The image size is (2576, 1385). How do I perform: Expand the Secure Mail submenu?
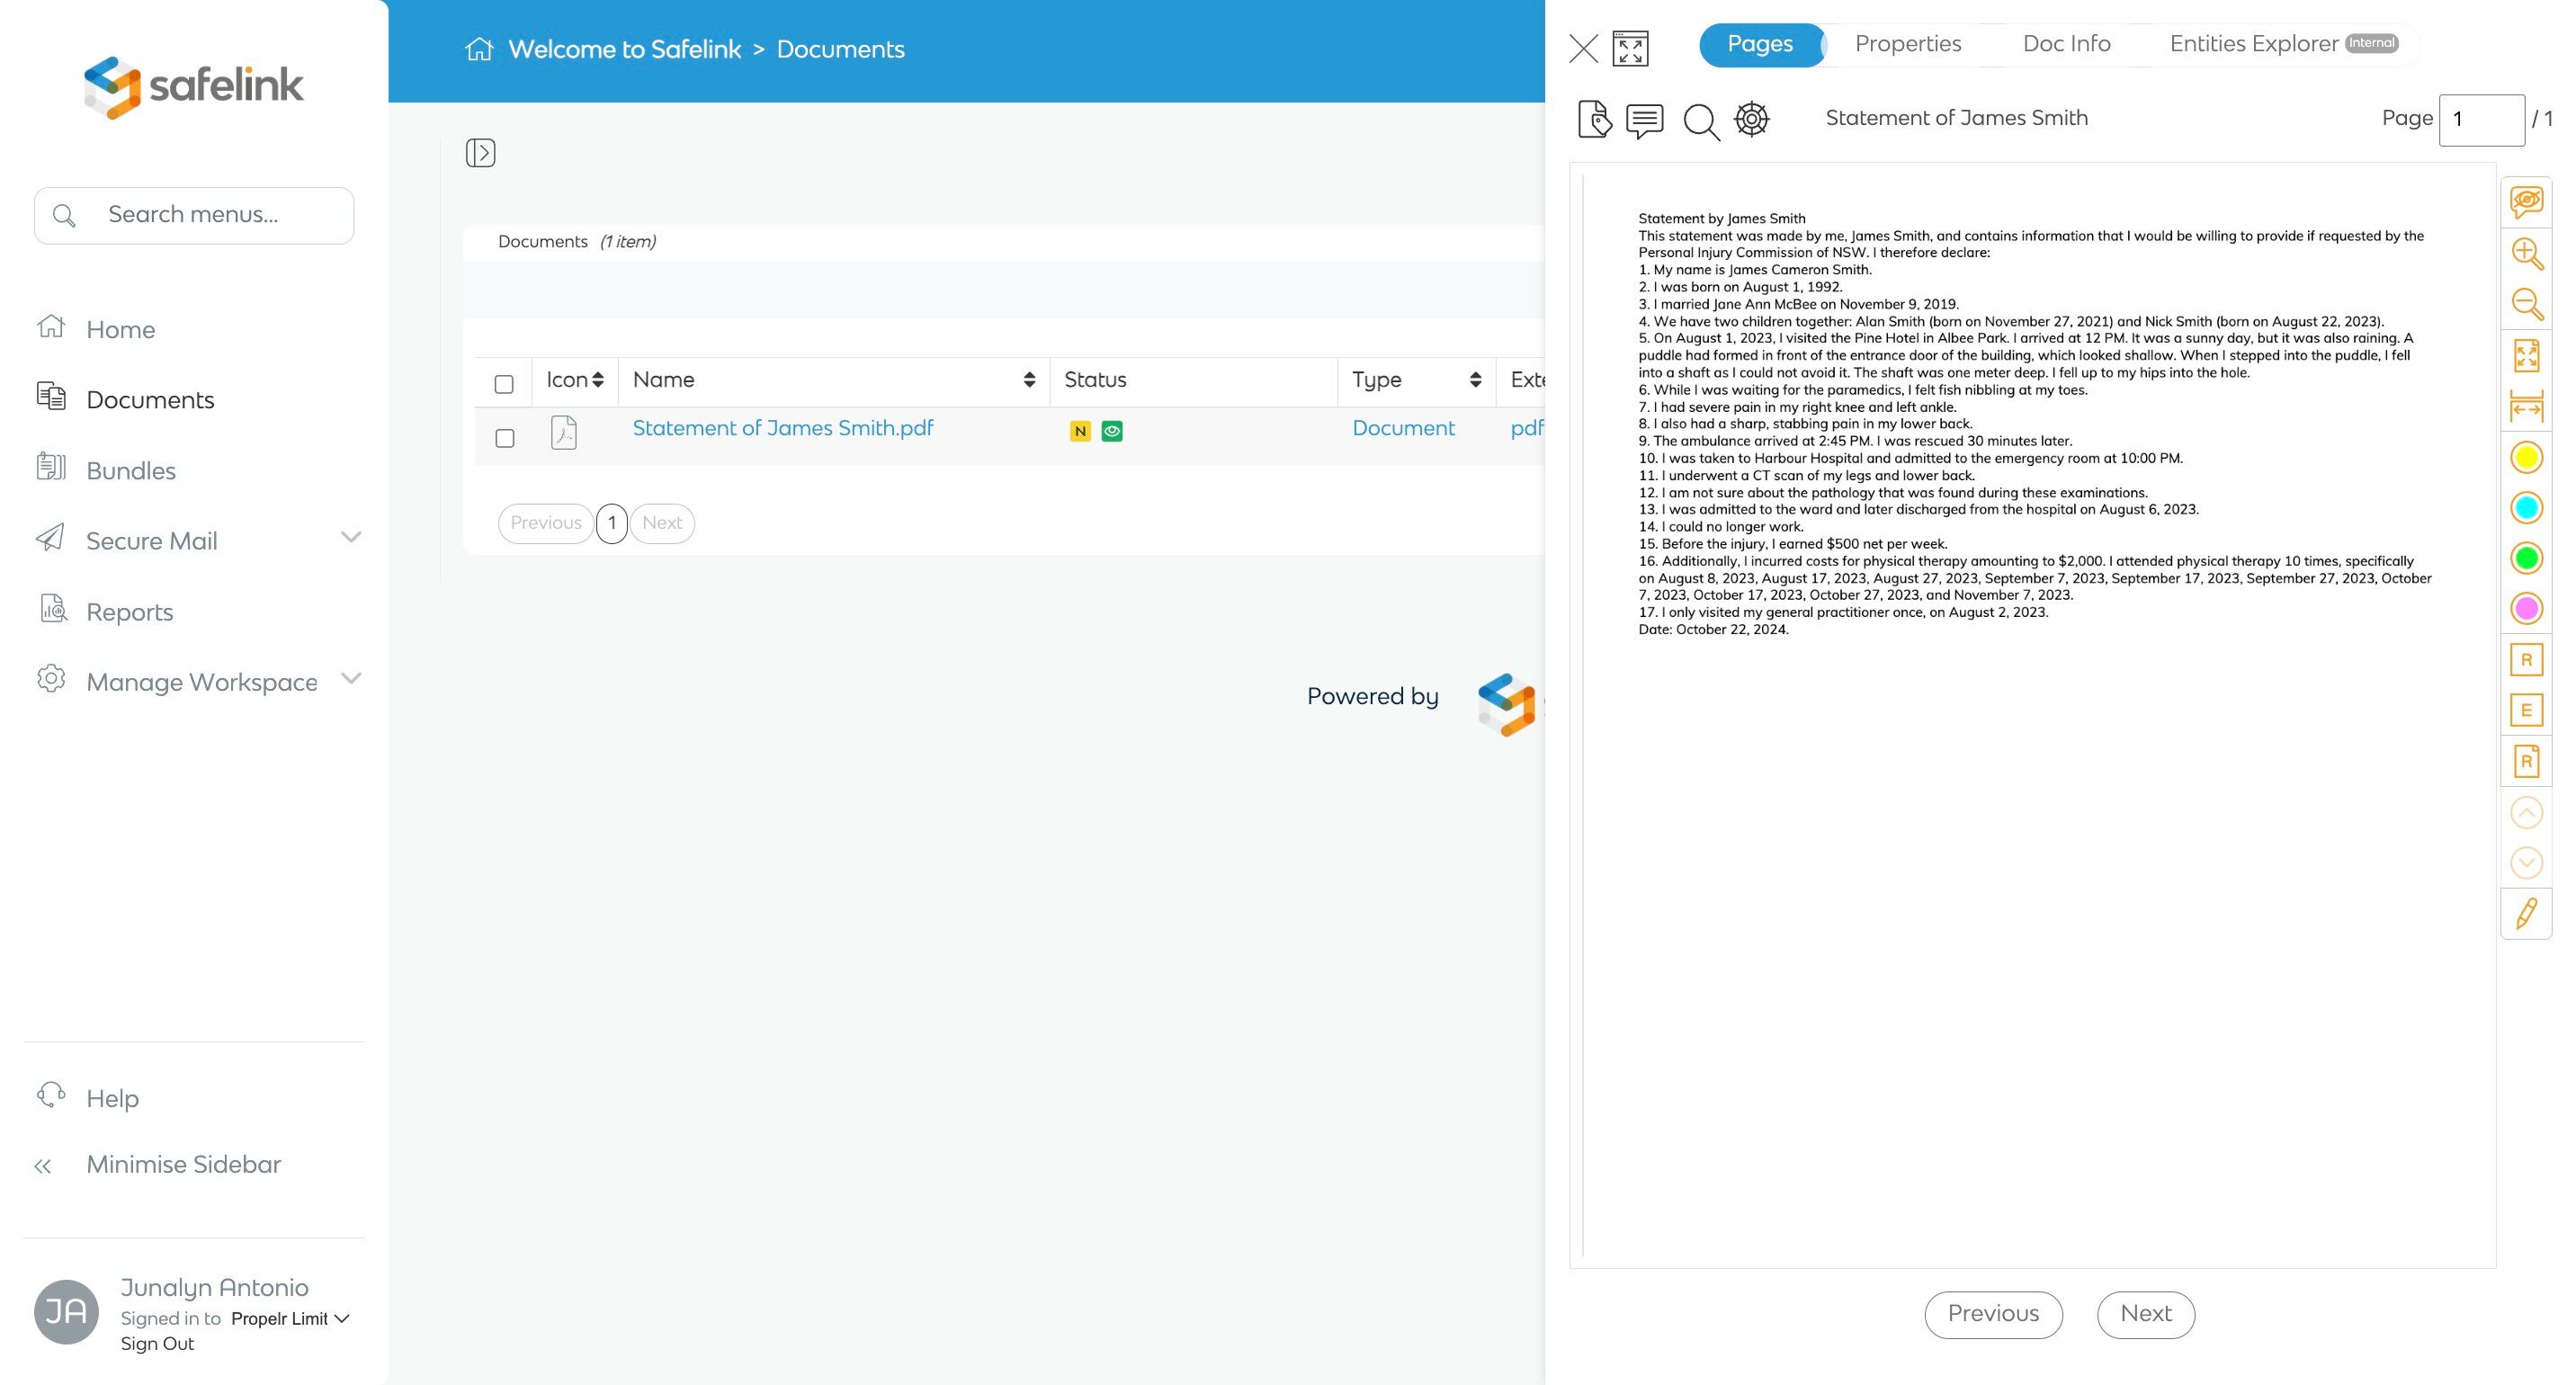coord(350,538)
